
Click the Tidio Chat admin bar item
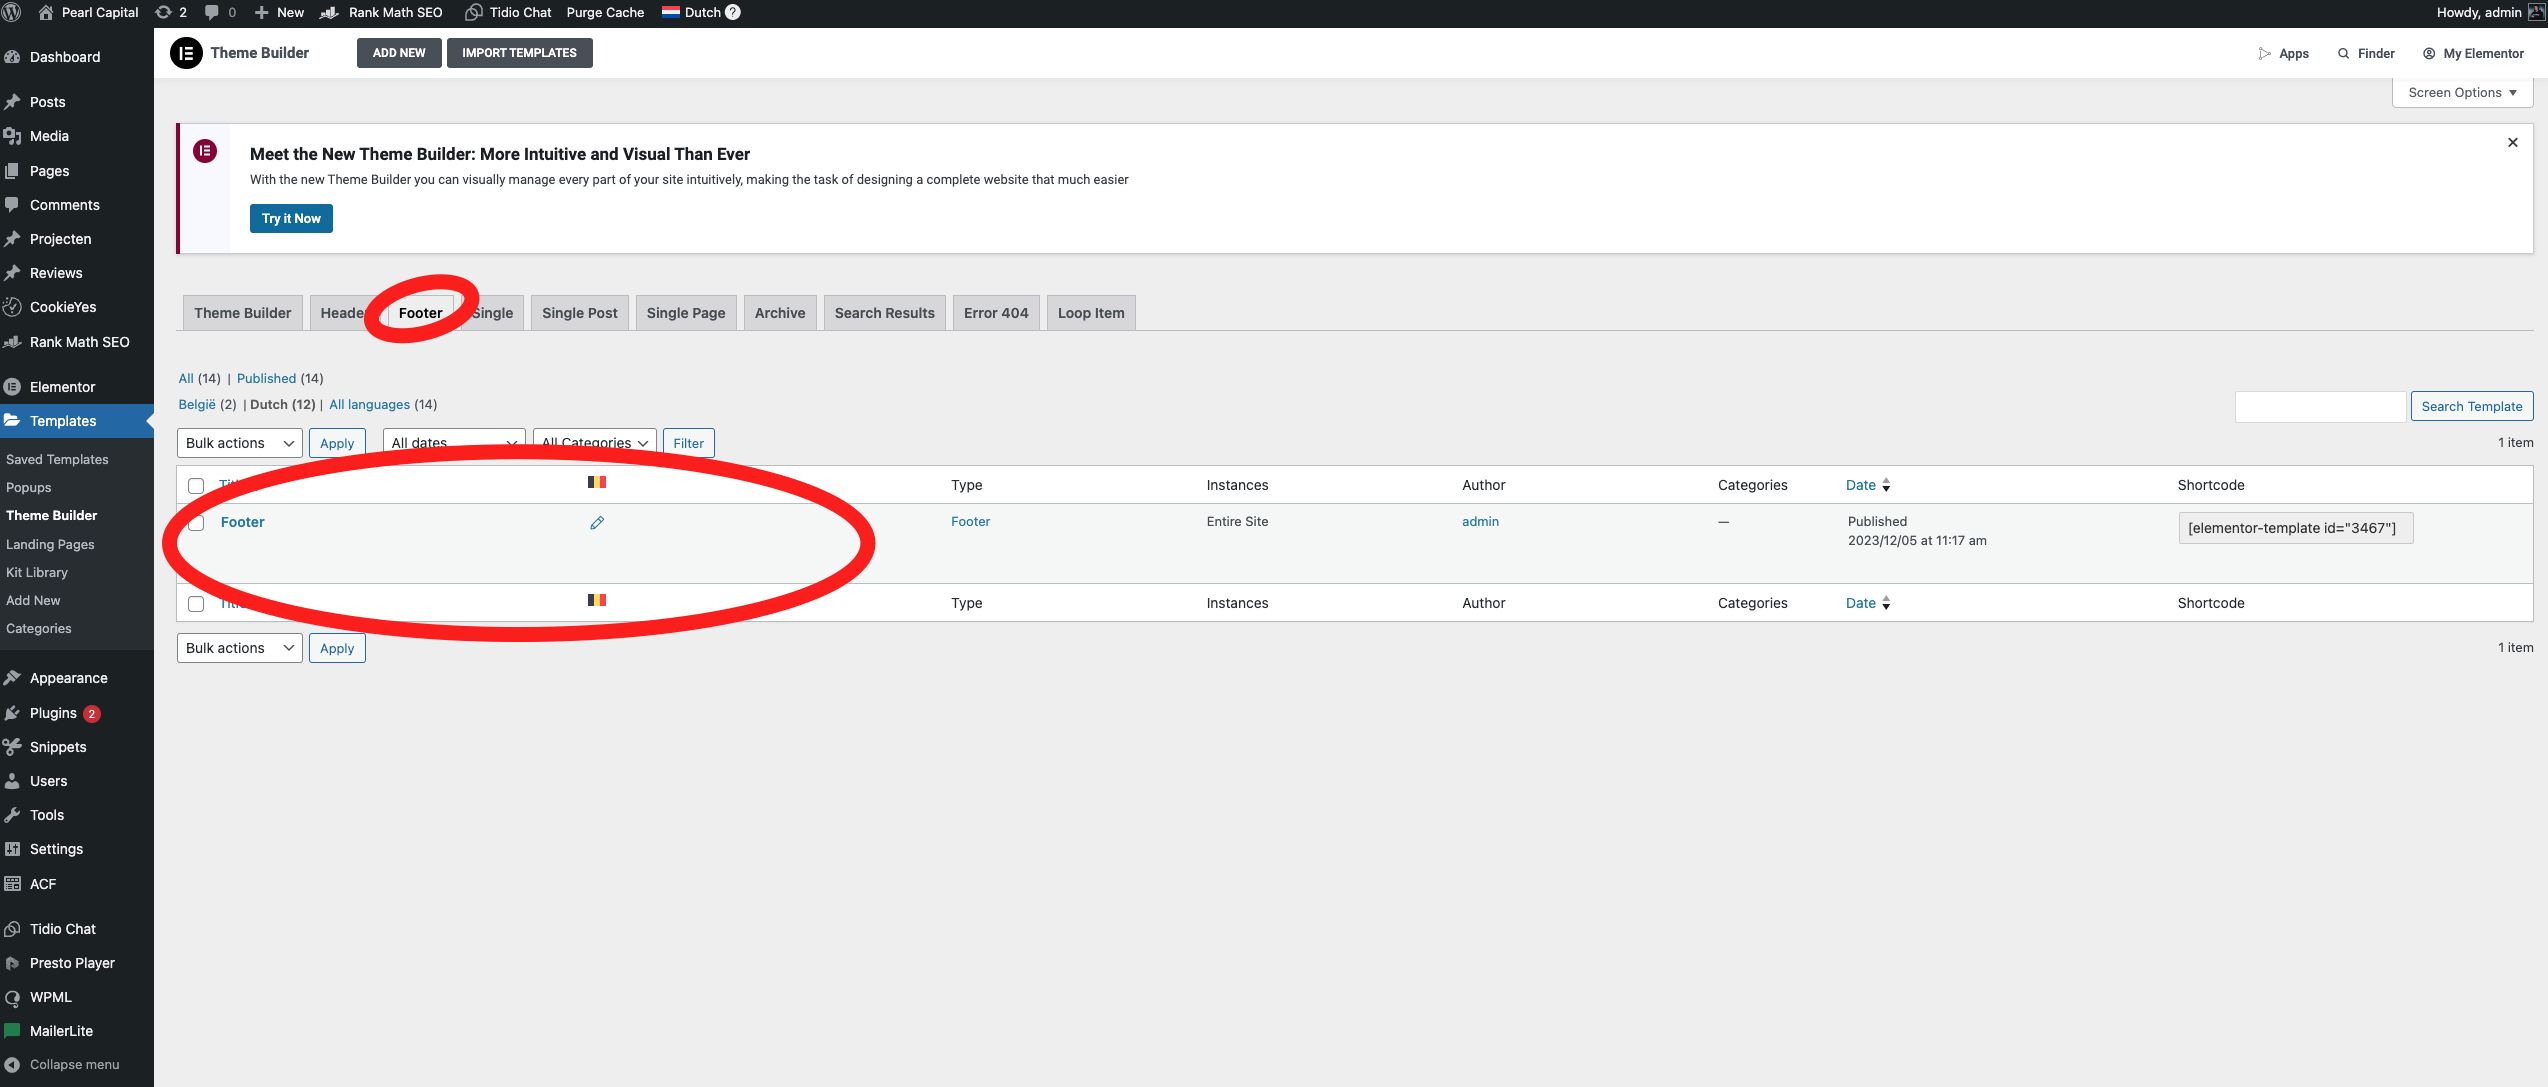(508, 13)
